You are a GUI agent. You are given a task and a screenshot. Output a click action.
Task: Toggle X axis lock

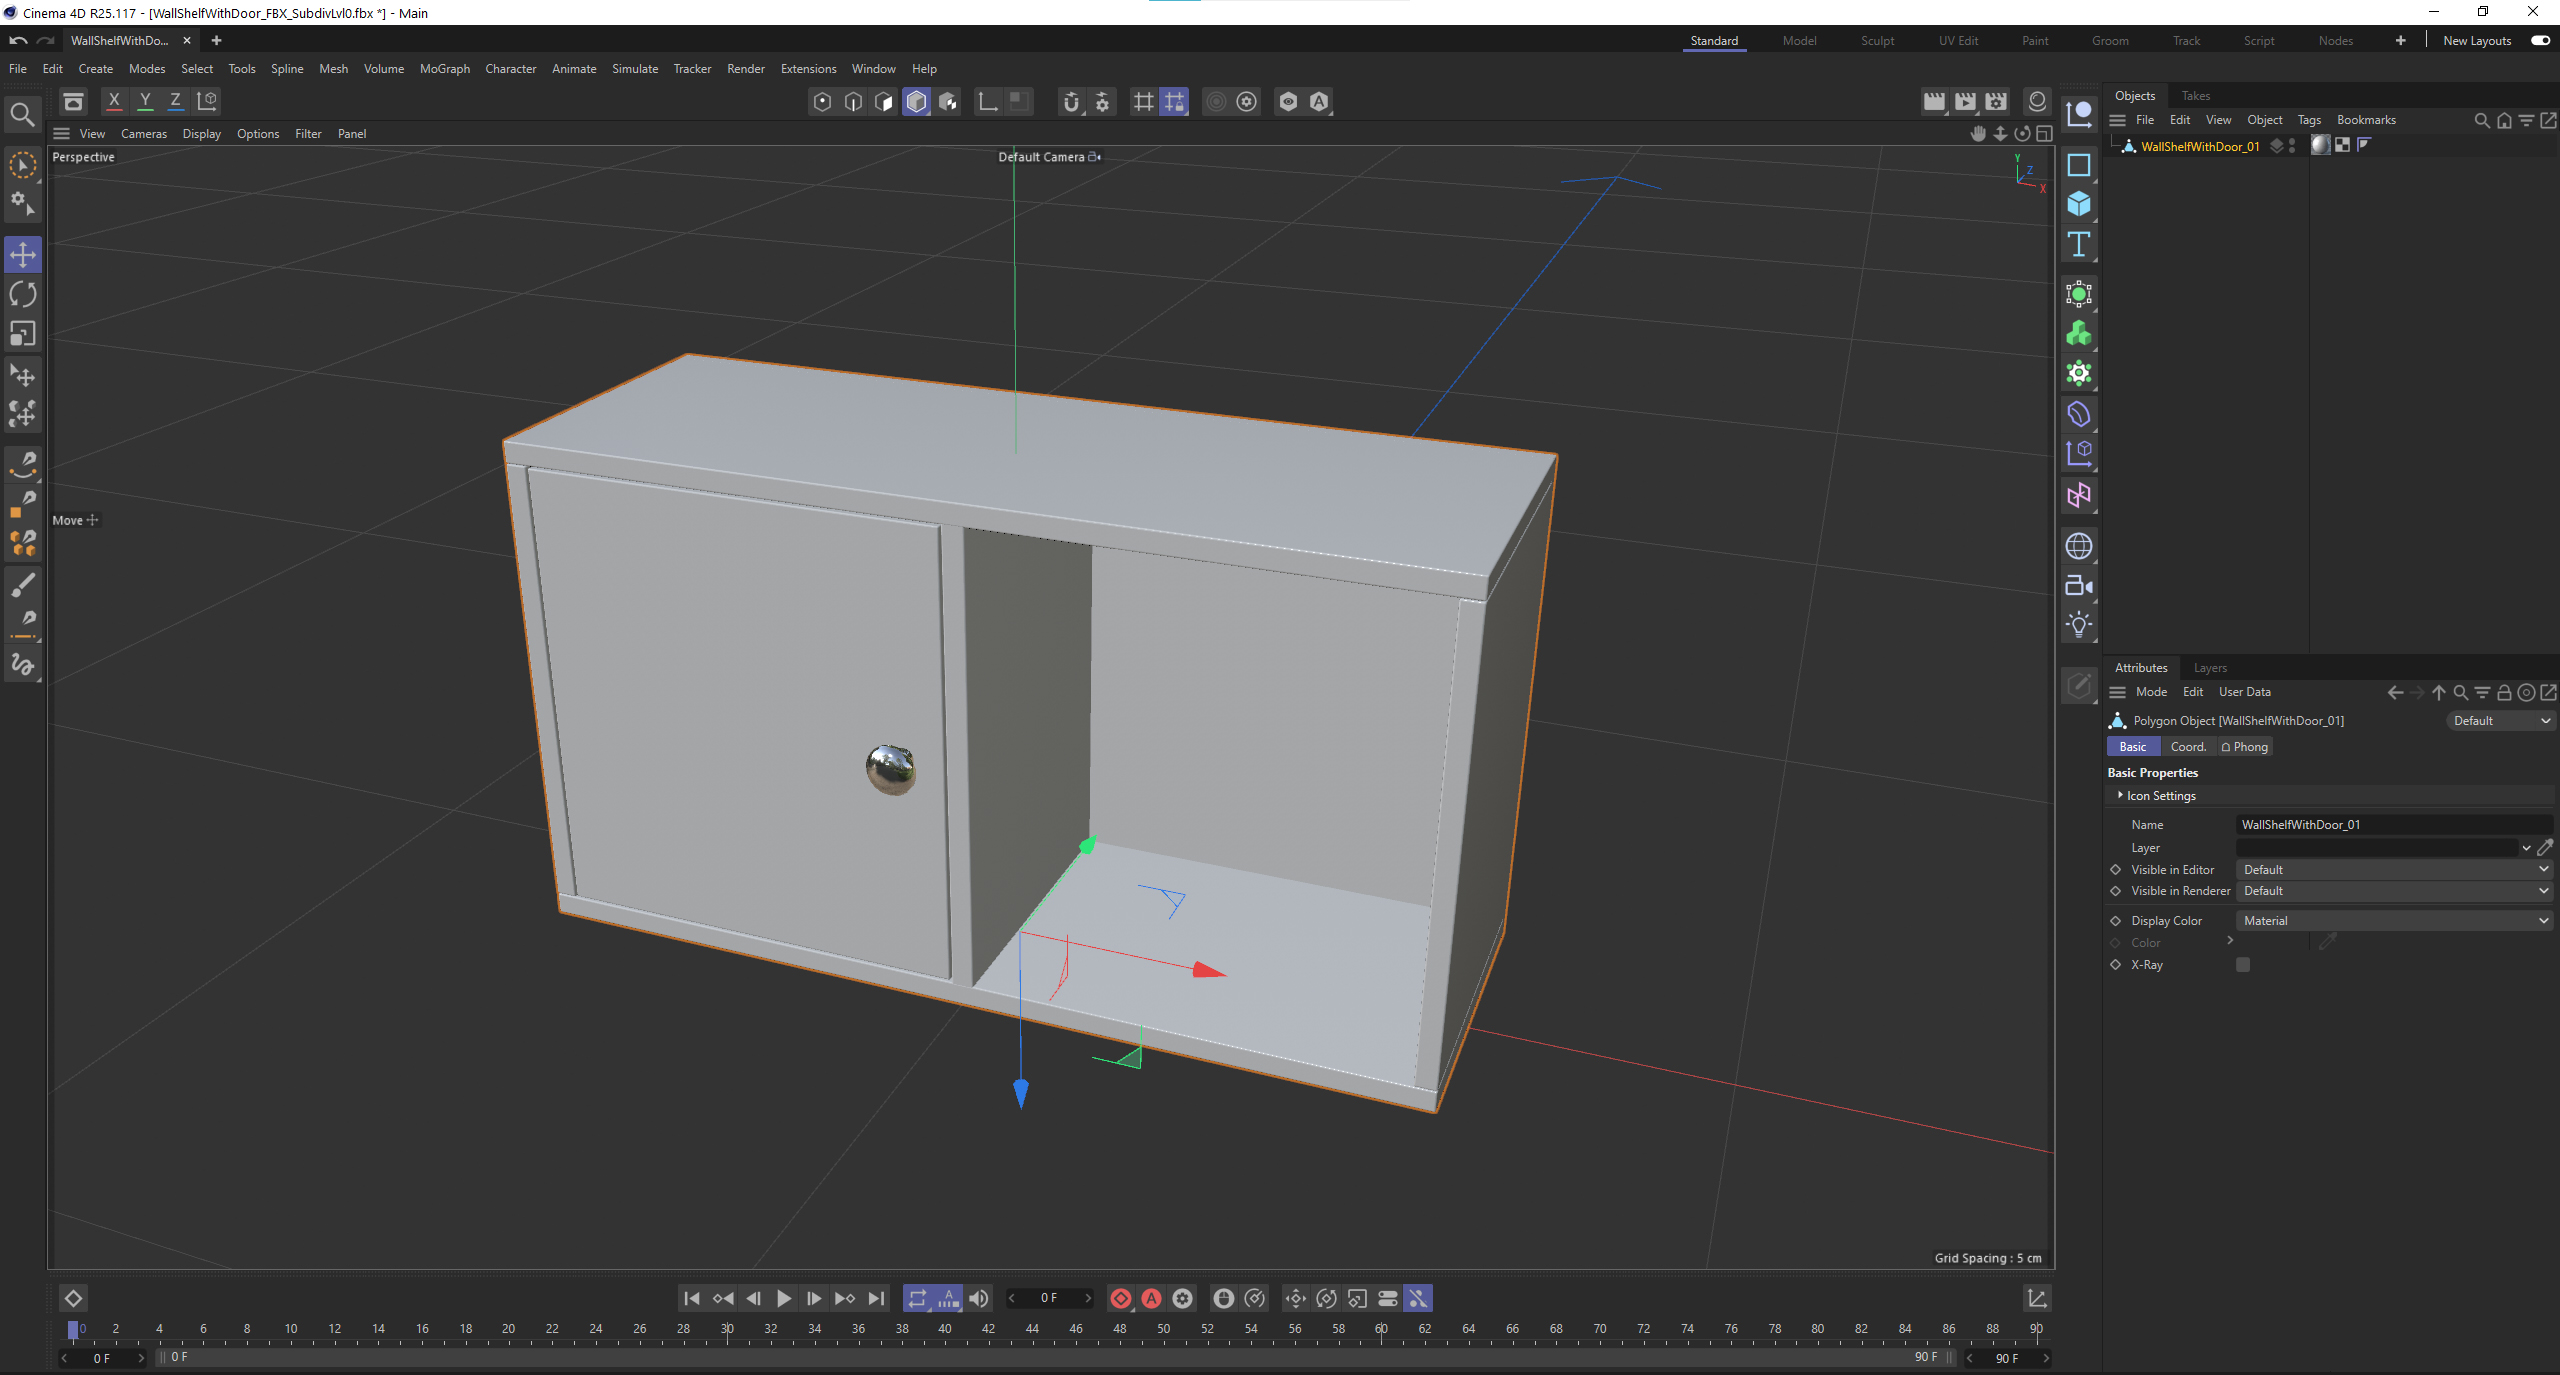[114, 101]
